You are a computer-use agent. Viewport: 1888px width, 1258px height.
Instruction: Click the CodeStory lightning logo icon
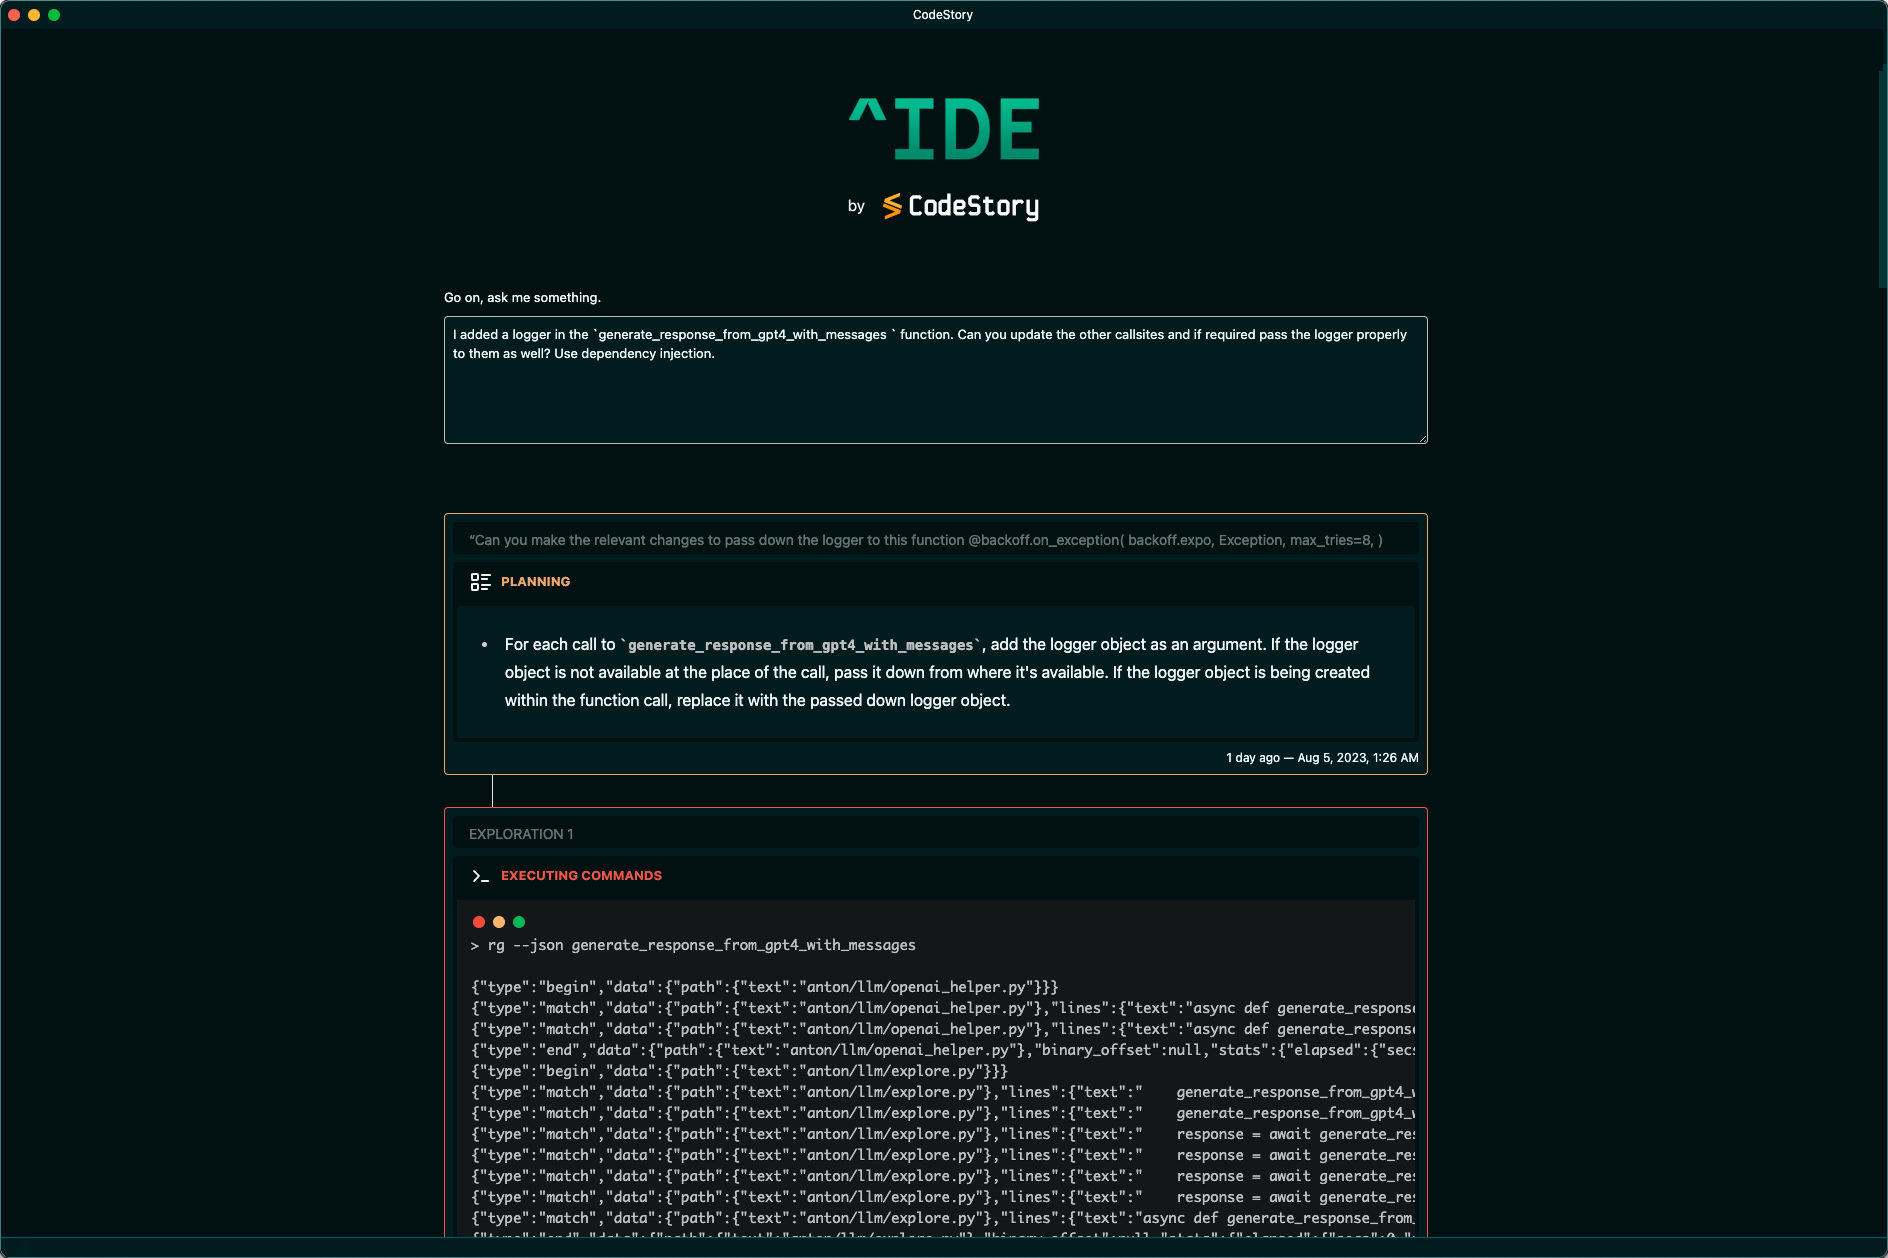point(892,206)
